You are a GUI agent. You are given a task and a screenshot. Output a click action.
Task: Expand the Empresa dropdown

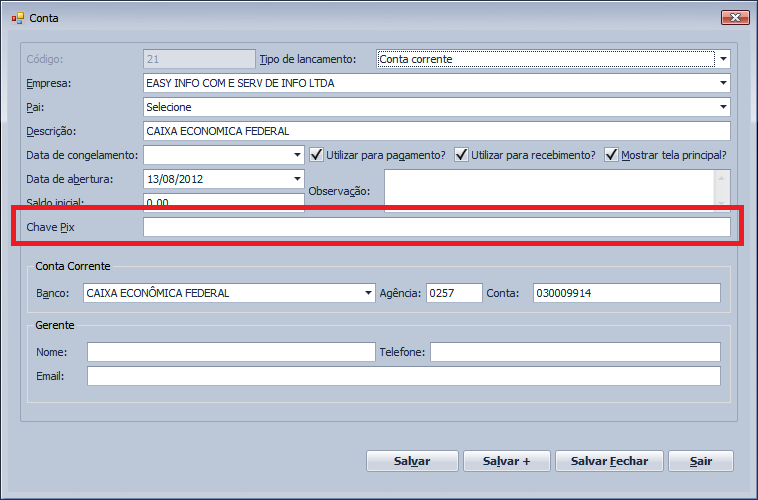click(723, 83)
